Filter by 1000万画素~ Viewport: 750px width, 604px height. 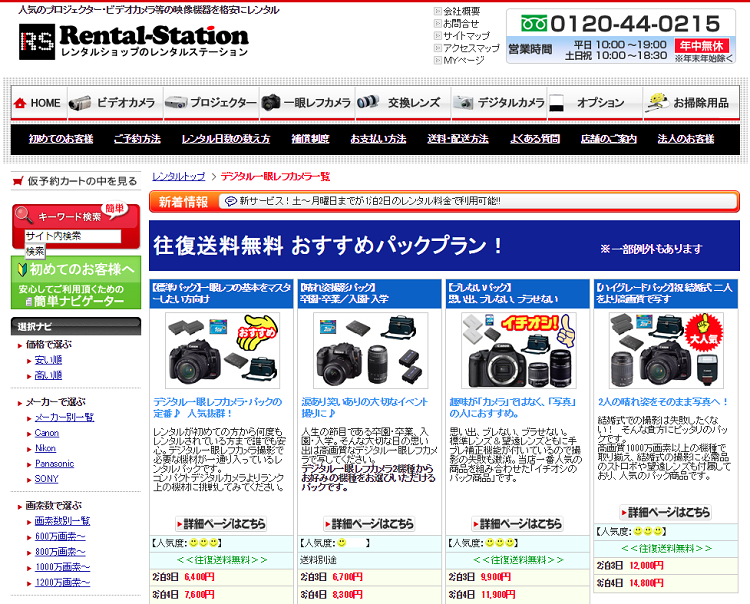click(62, 567)
